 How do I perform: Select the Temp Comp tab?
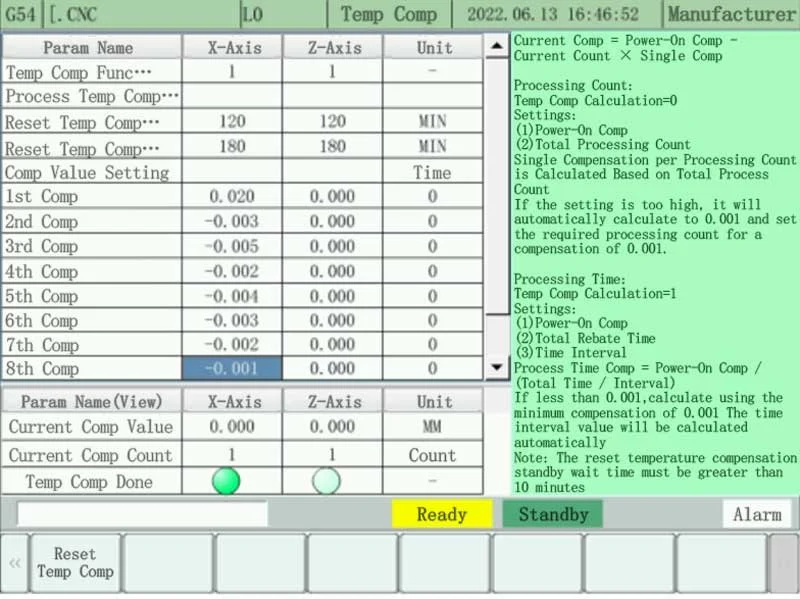390,14
